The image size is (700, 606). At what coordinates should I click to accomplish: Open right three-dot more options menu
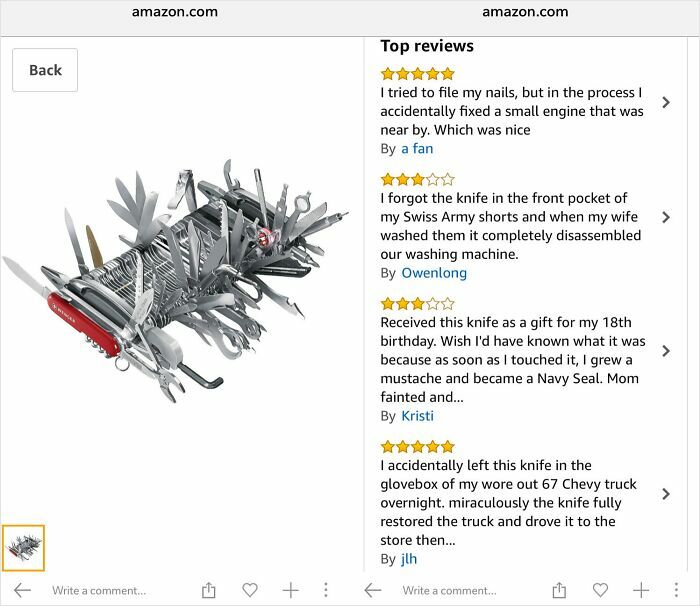click(x=677, y=590)
